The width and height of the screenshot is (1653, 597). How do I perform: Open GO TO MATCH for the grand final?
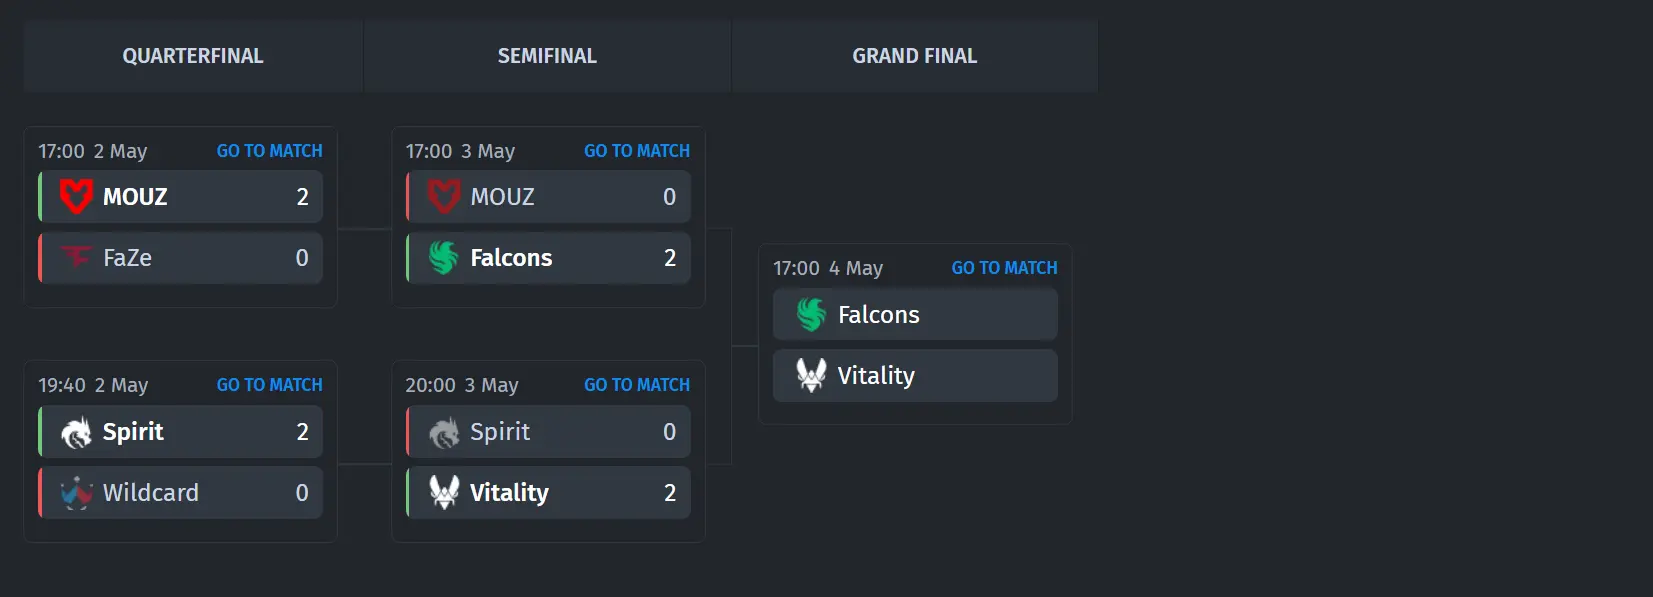[1004, 268]
